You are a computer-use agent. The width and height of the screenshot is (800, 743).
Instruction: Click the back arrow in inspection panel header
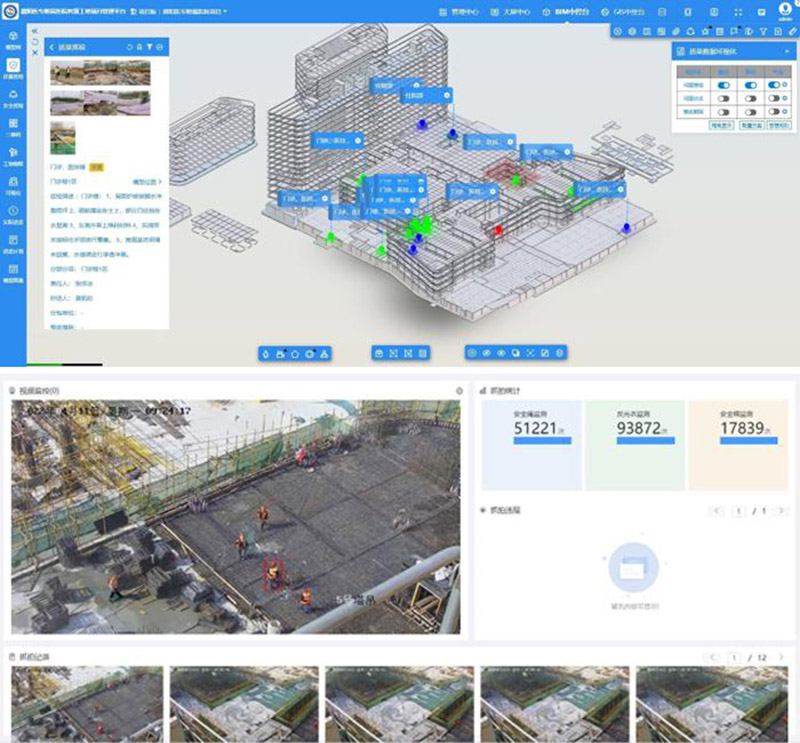(52, 47)
